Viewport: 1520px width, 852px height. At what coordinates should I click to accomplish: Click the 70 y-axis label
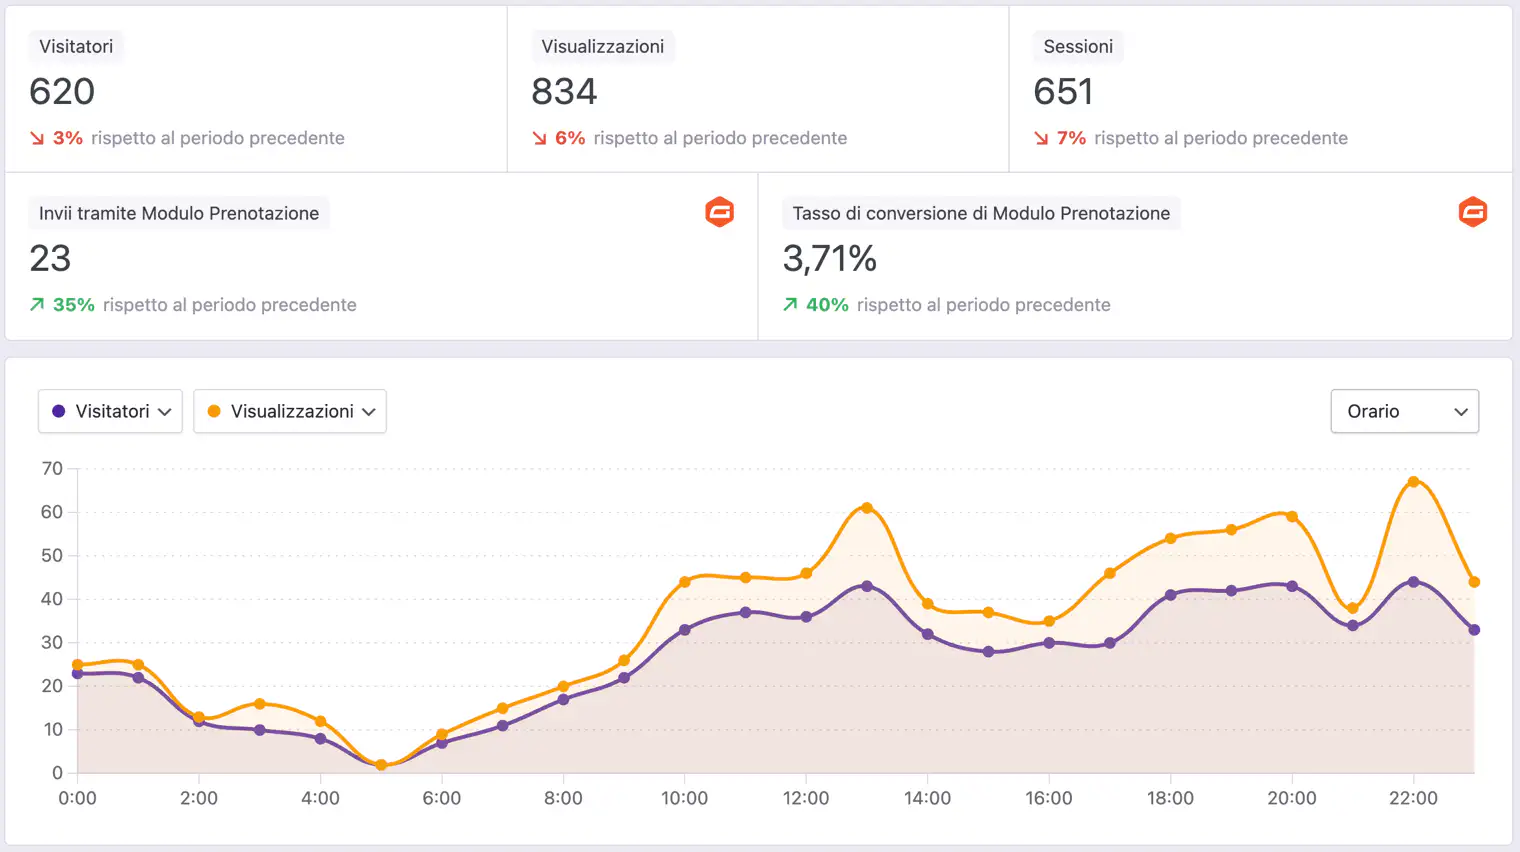[x=52, y=469]
